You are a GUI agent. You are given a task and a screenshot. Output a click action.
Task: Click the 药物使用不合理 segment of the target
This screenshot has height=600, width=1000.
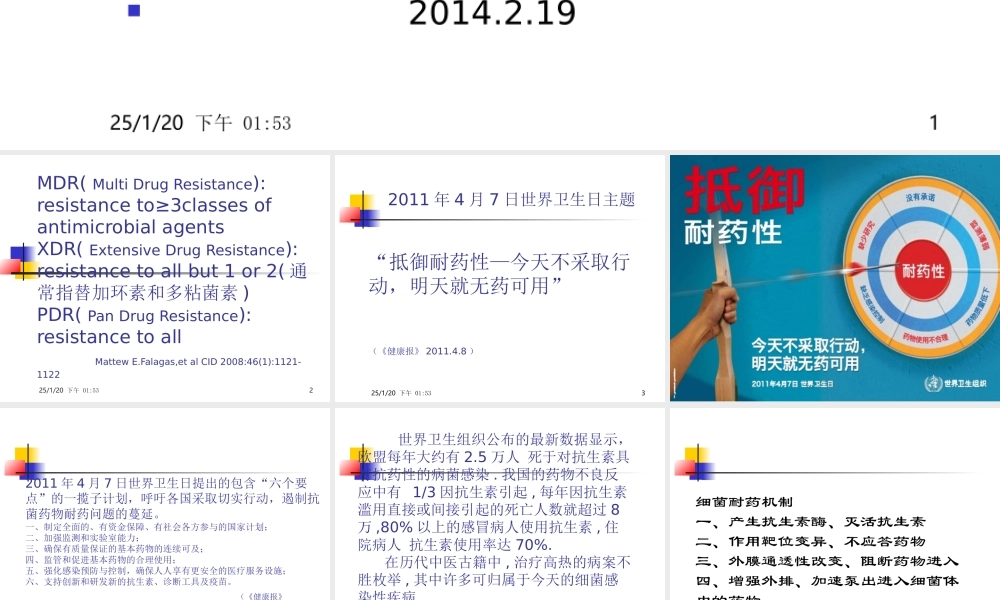pyautogui.click(x=925, y=339)
